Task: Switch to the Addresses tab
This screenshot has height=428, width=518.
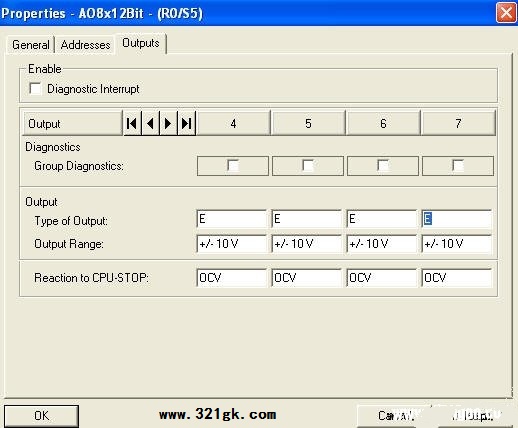Action: (85, 45)
